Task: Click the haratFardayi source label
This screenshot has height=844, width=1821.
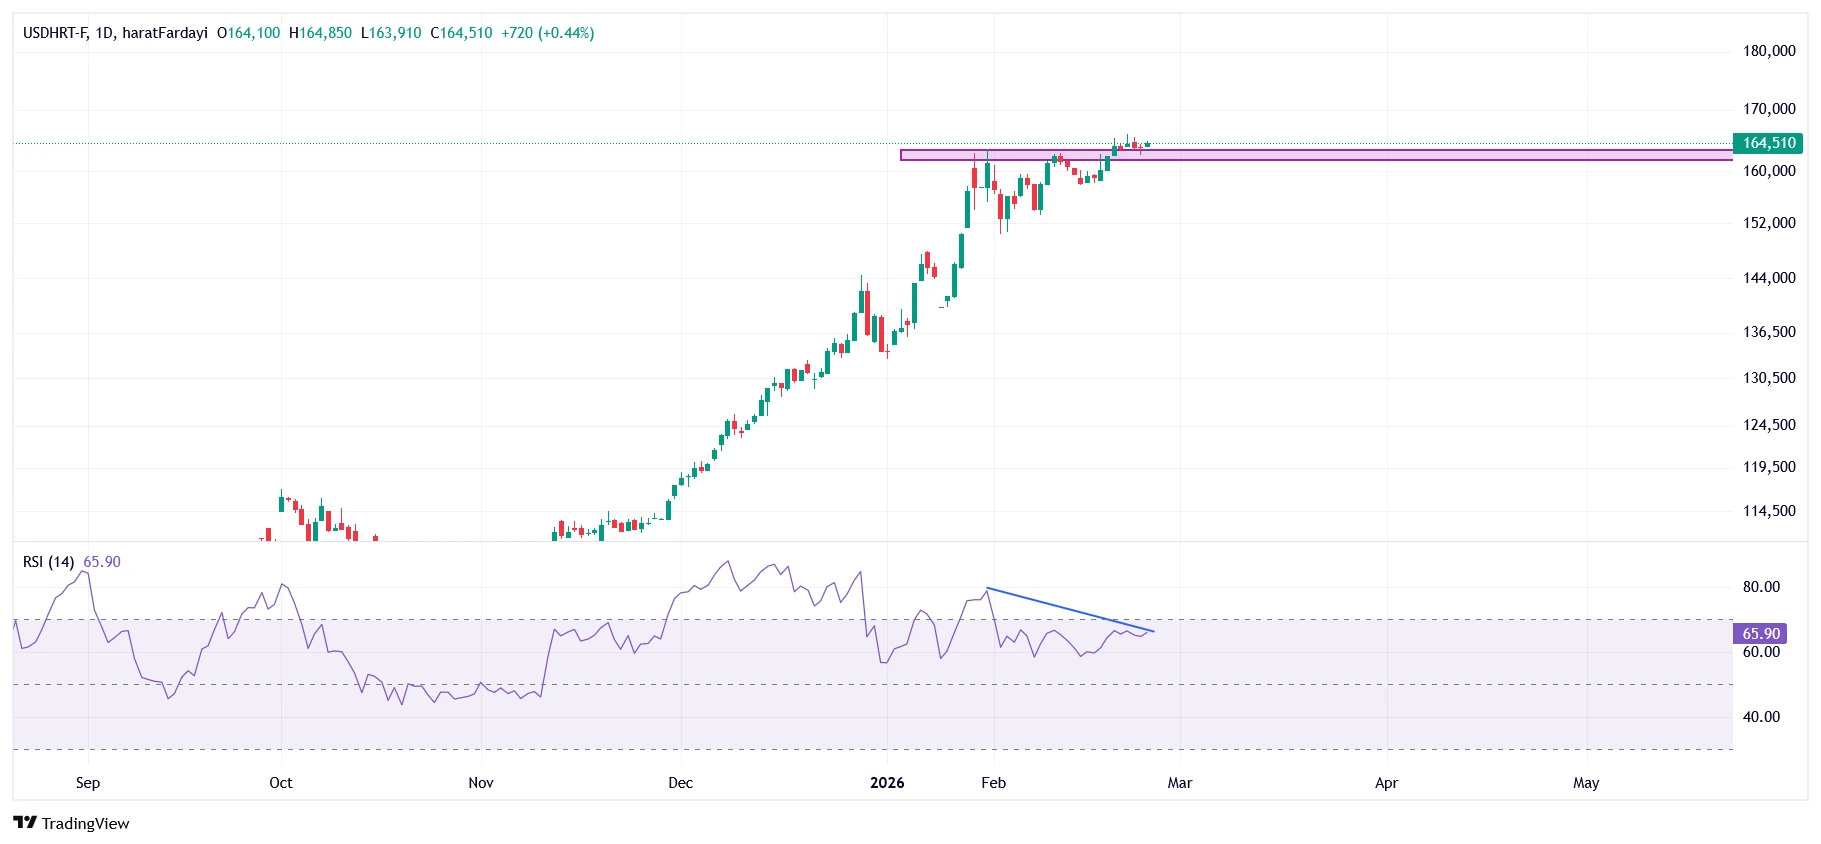Action: [x=165, y=33]
